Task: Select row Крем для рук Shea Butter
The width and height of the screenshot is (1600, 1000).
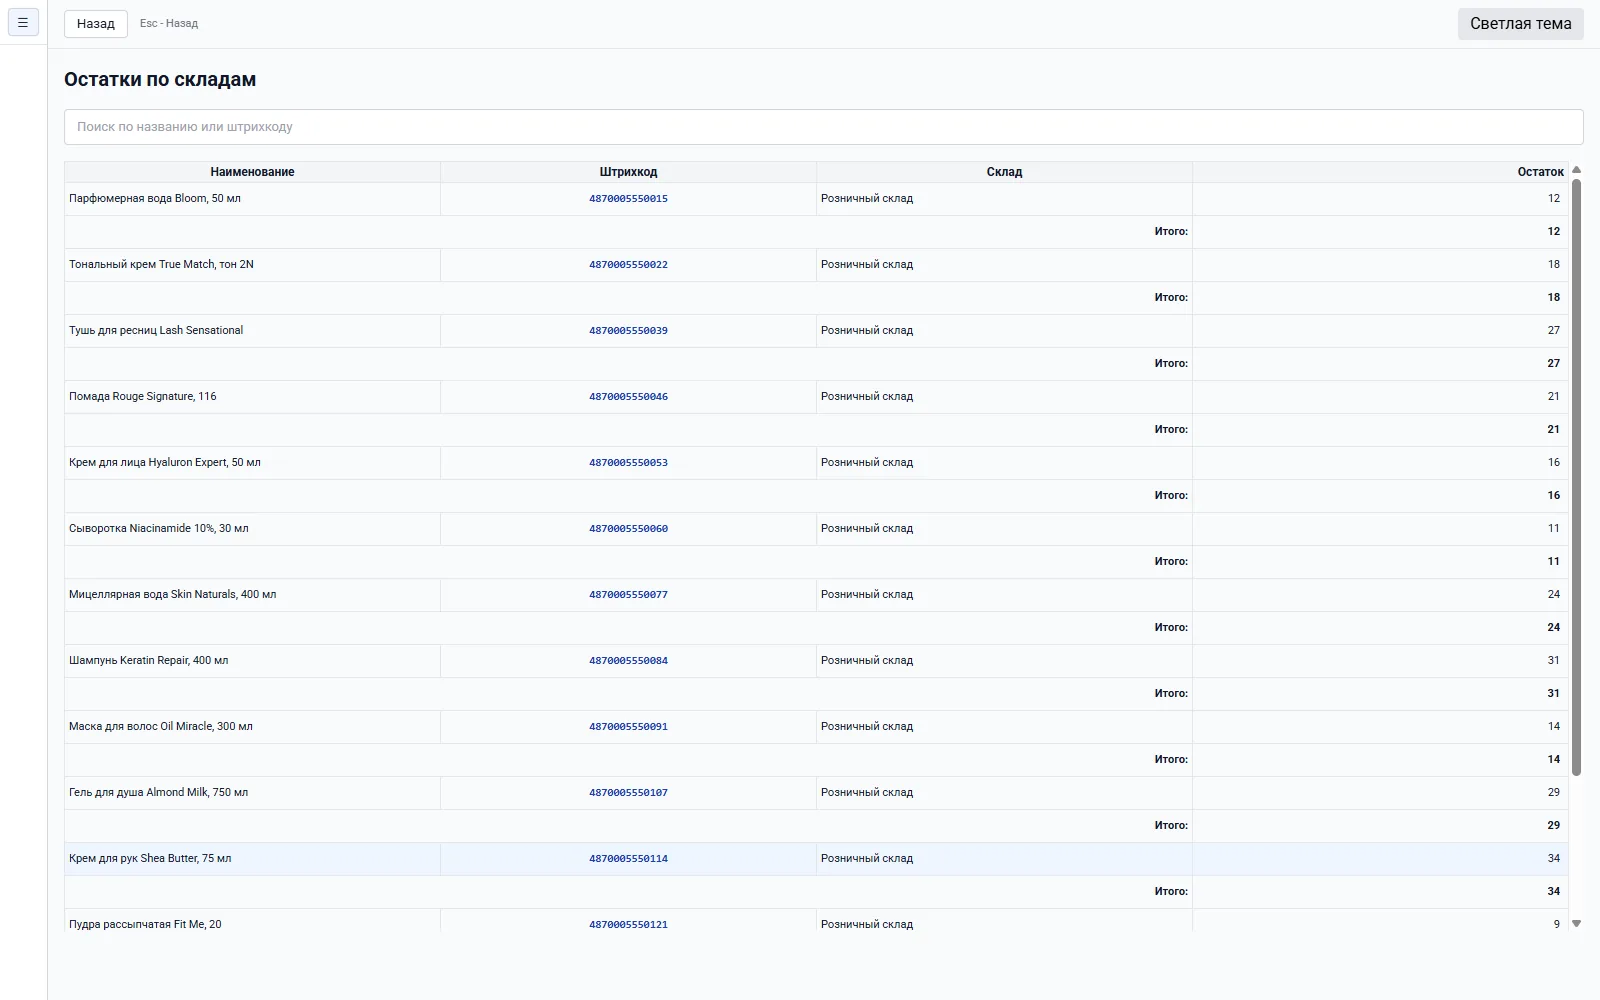Action: click(816, 859)
